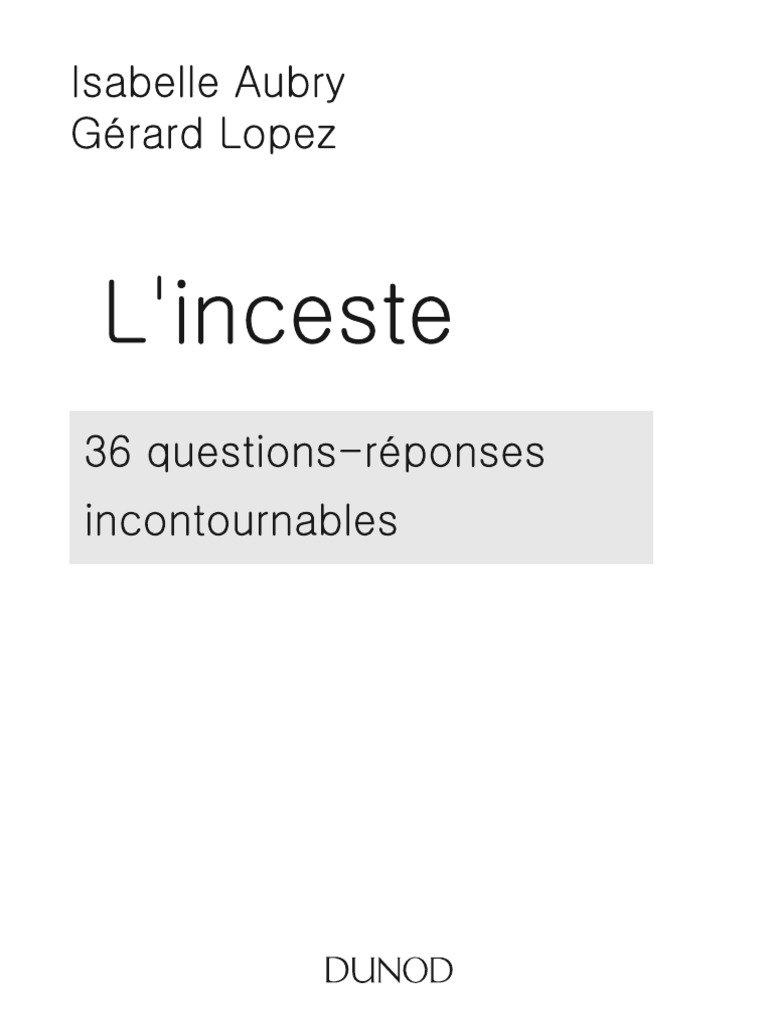Click the first name Isabelle
This screenshot has height=1024, width=768.
(x=145, y=84)
